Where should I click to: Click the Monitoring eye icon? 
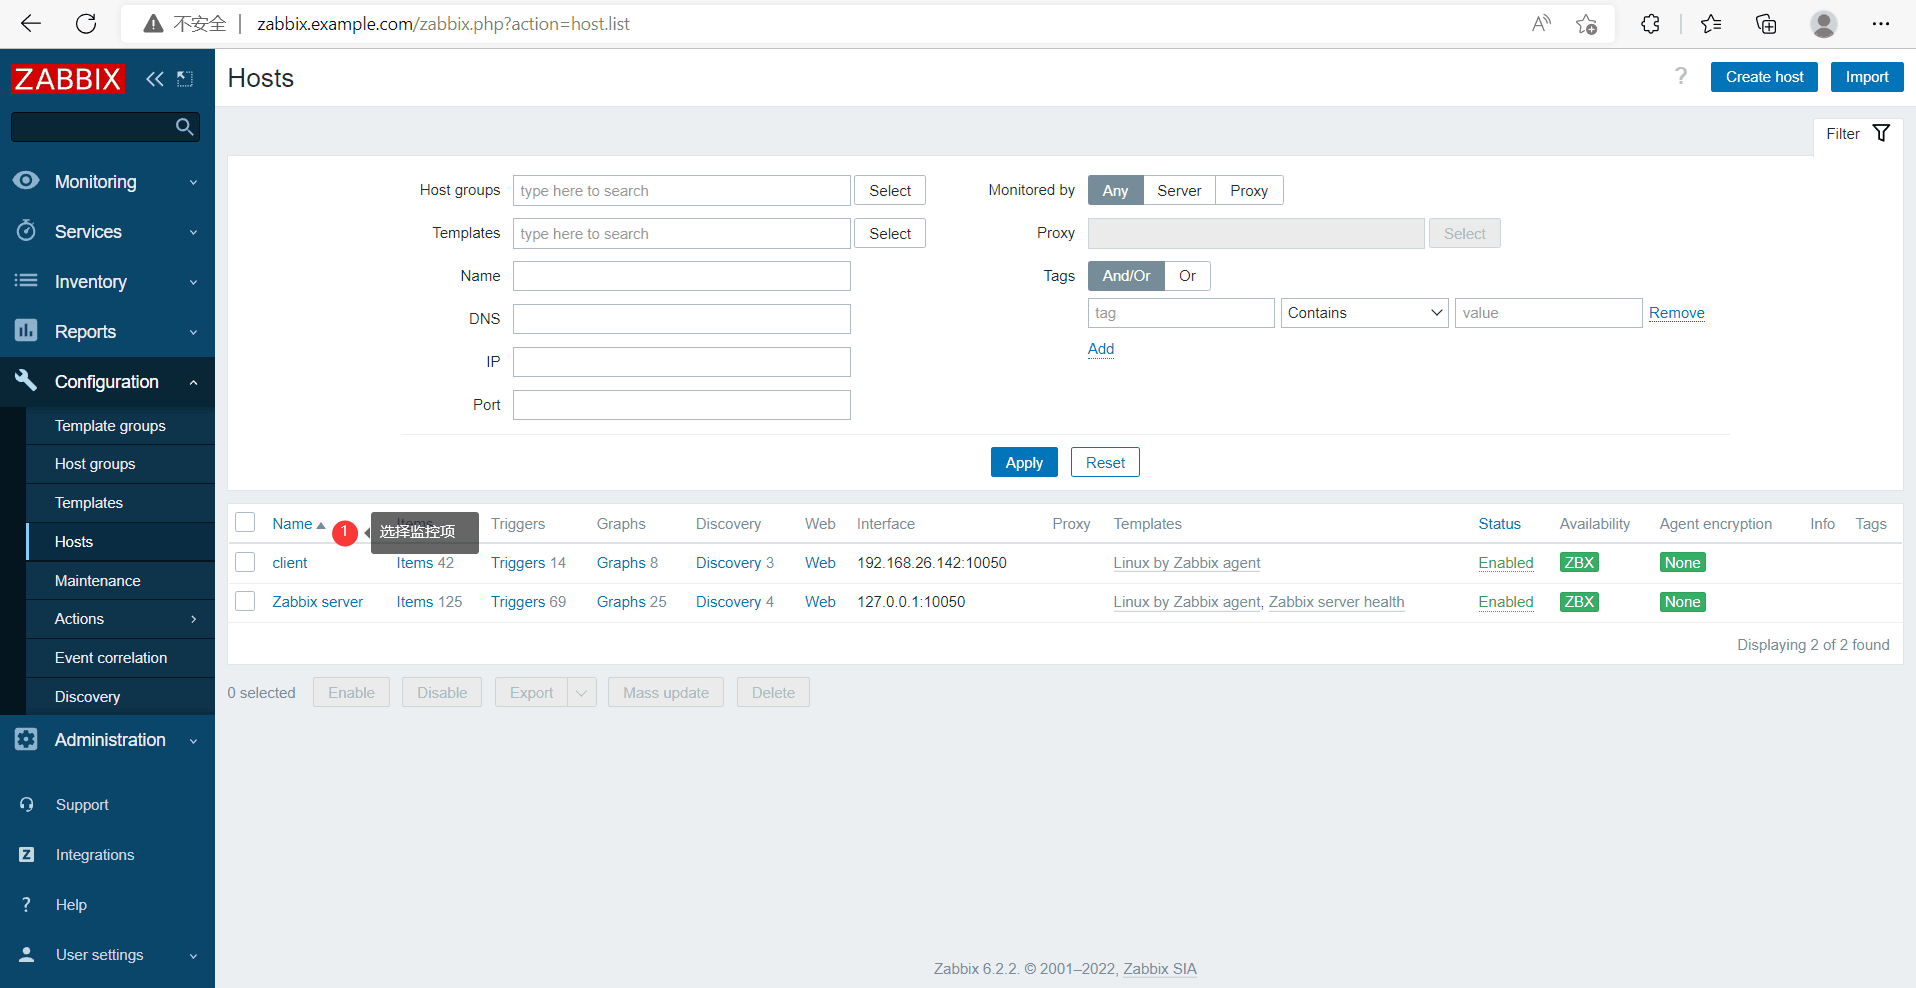[26, 181]
